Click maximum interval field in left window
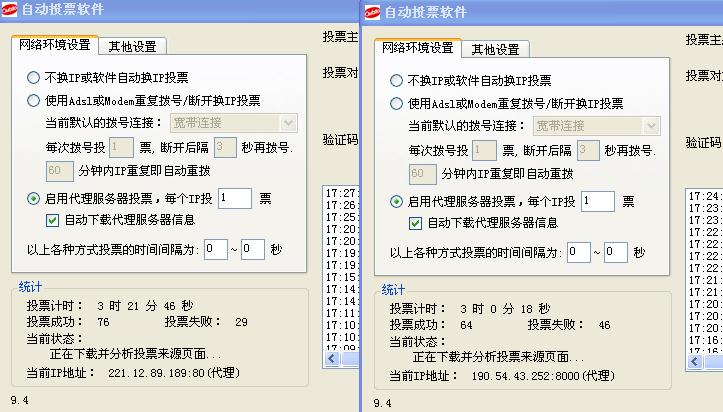This screenshot has height=412, width=723. (x=253, y=249)
